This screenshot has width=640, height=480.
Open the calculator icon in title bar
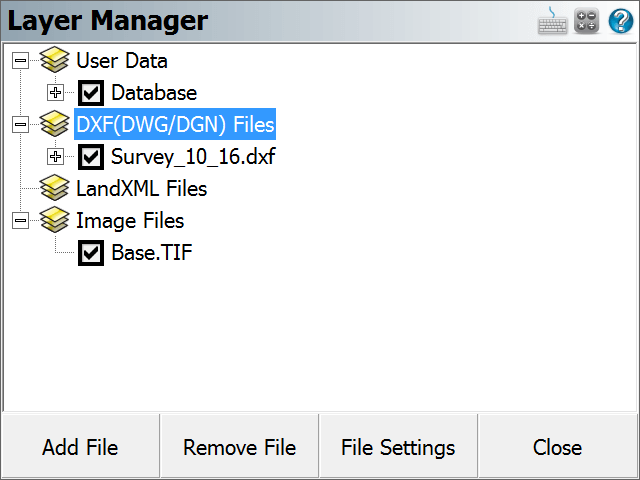pos(587,20)
